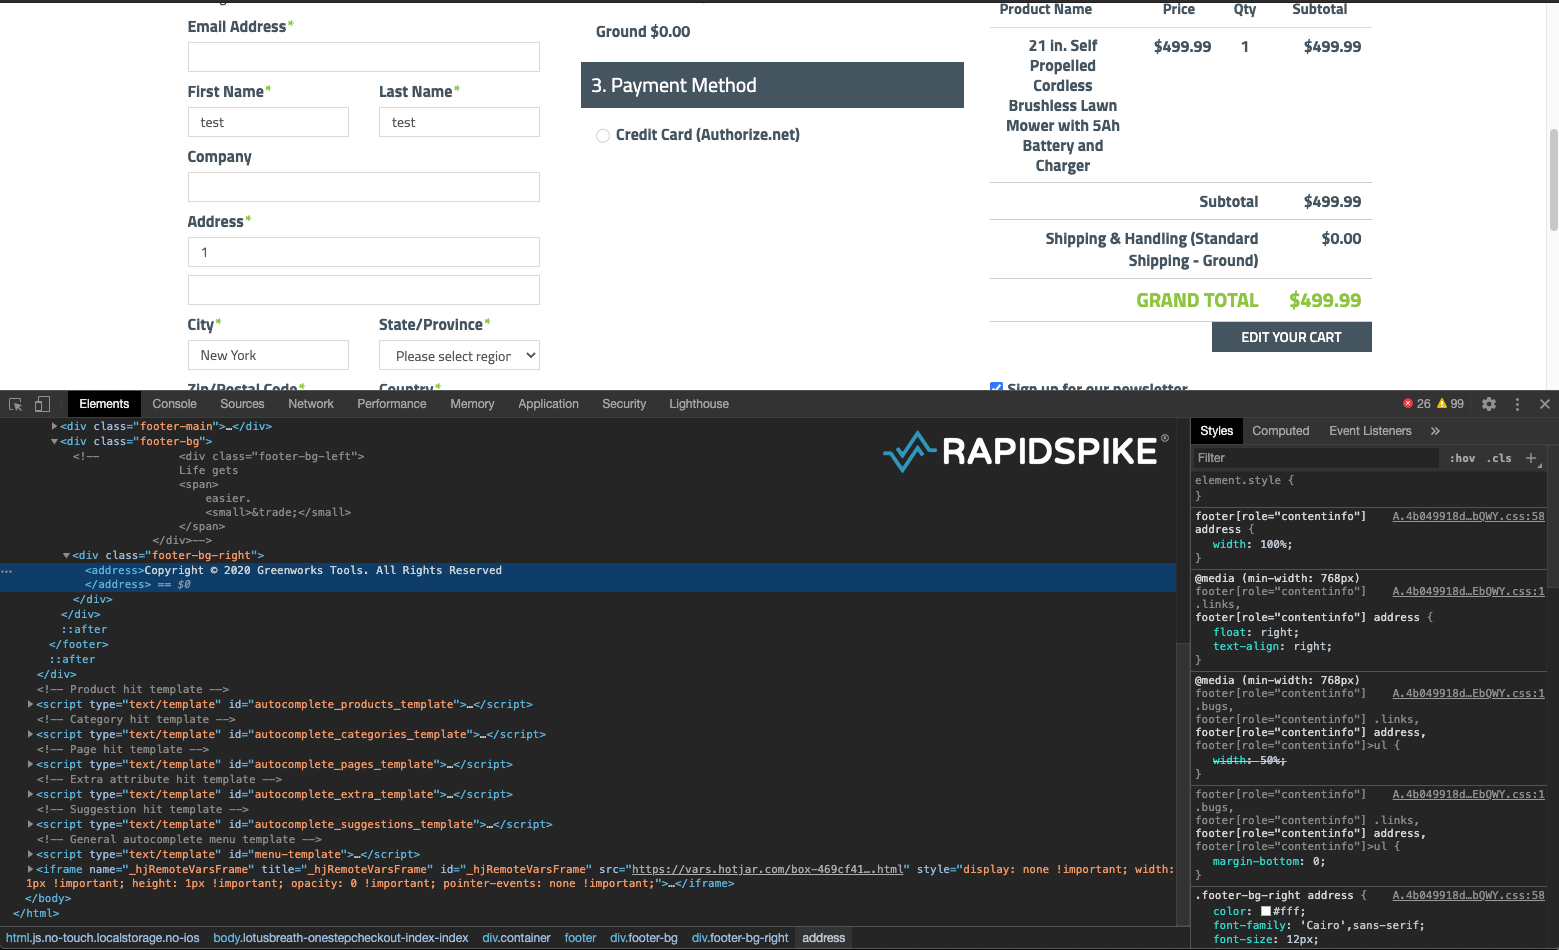
Task: Click the first Address line field containing 1
Action: click(x=364, y=252)
